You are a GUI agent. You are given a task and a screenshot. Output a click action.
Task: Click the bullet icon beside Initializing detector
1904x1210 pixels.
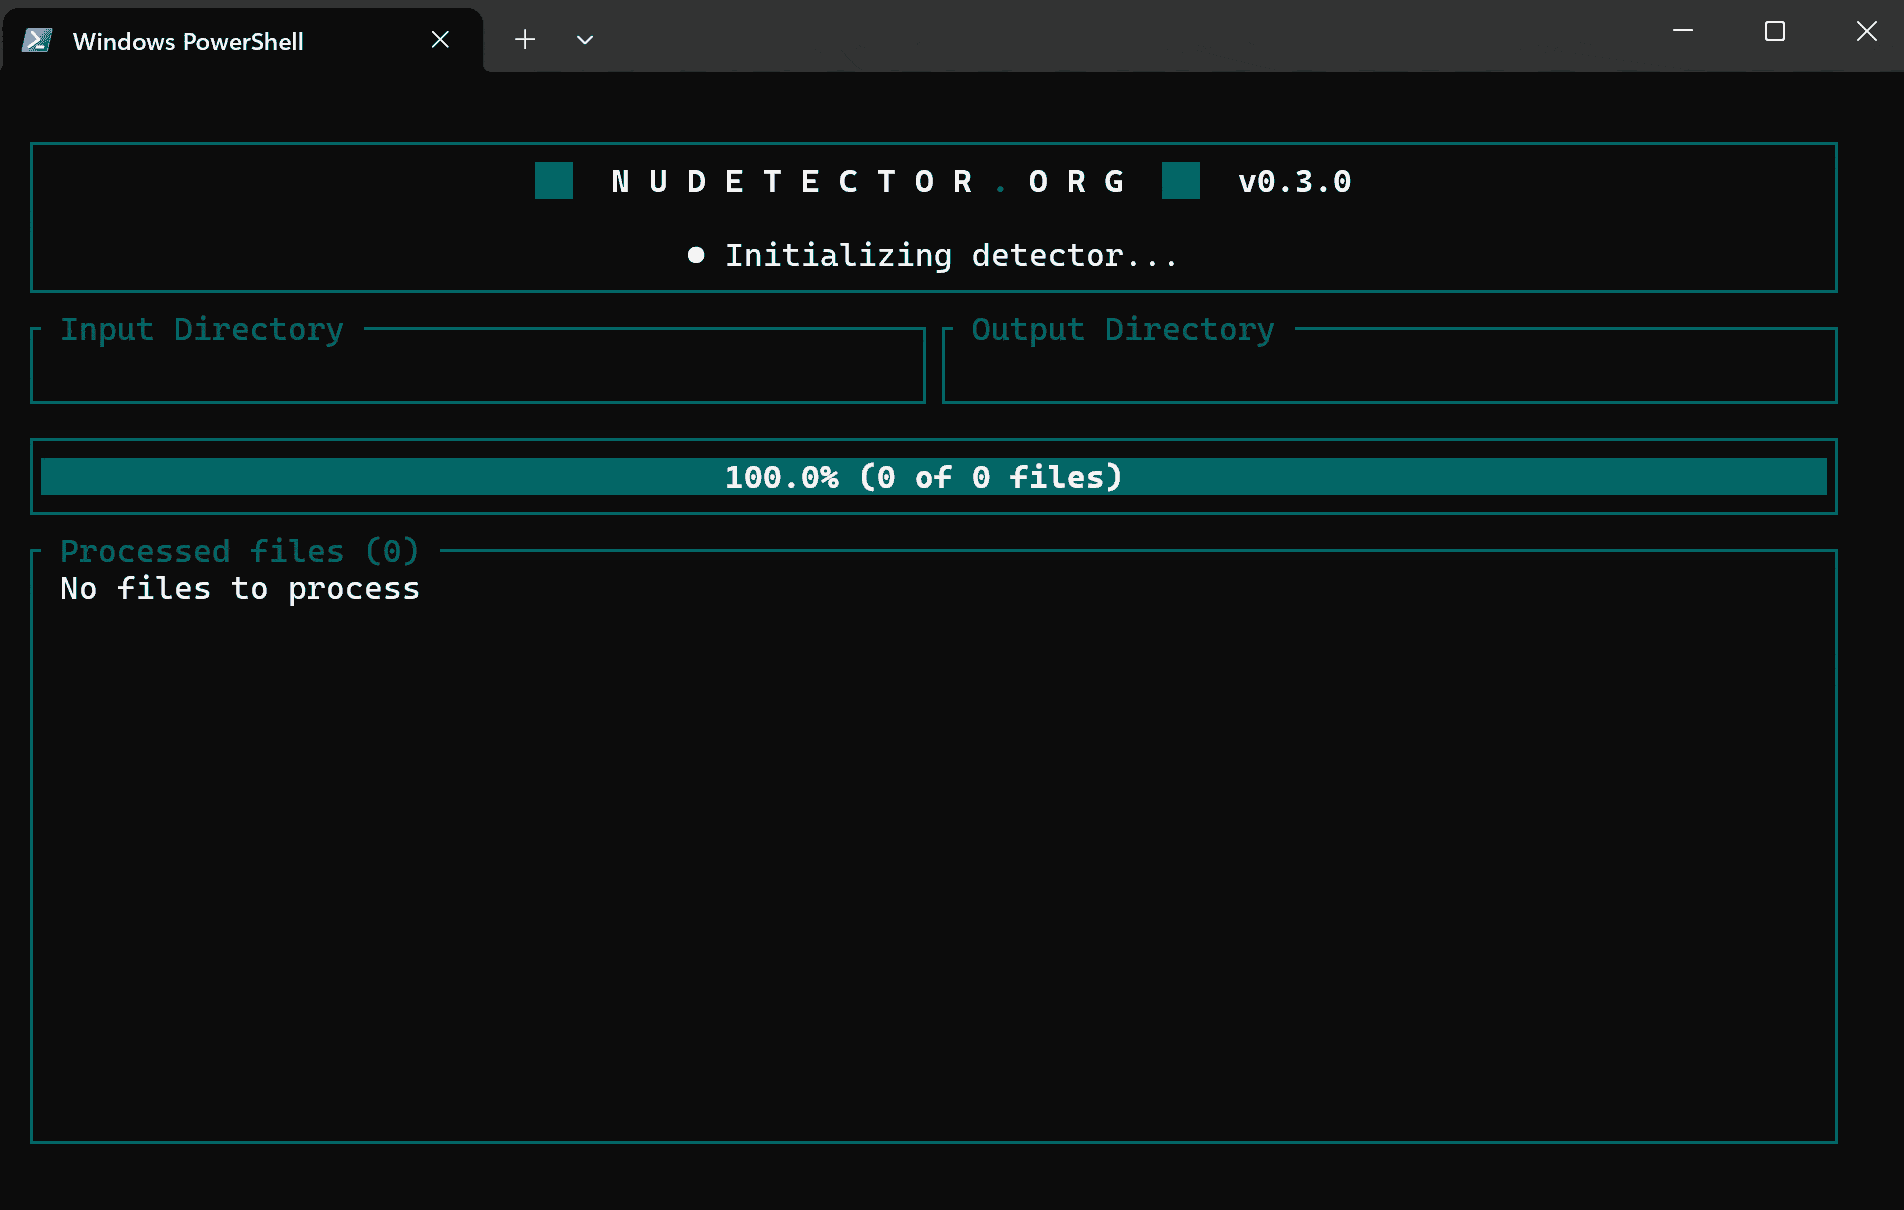click(x=695, y=255)
